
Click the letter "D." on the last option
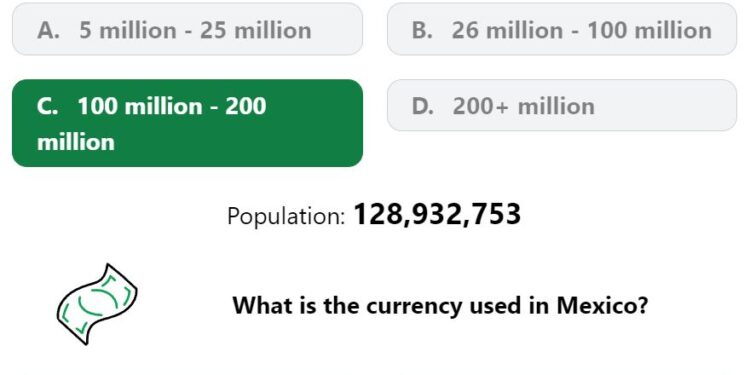point(423,106)
